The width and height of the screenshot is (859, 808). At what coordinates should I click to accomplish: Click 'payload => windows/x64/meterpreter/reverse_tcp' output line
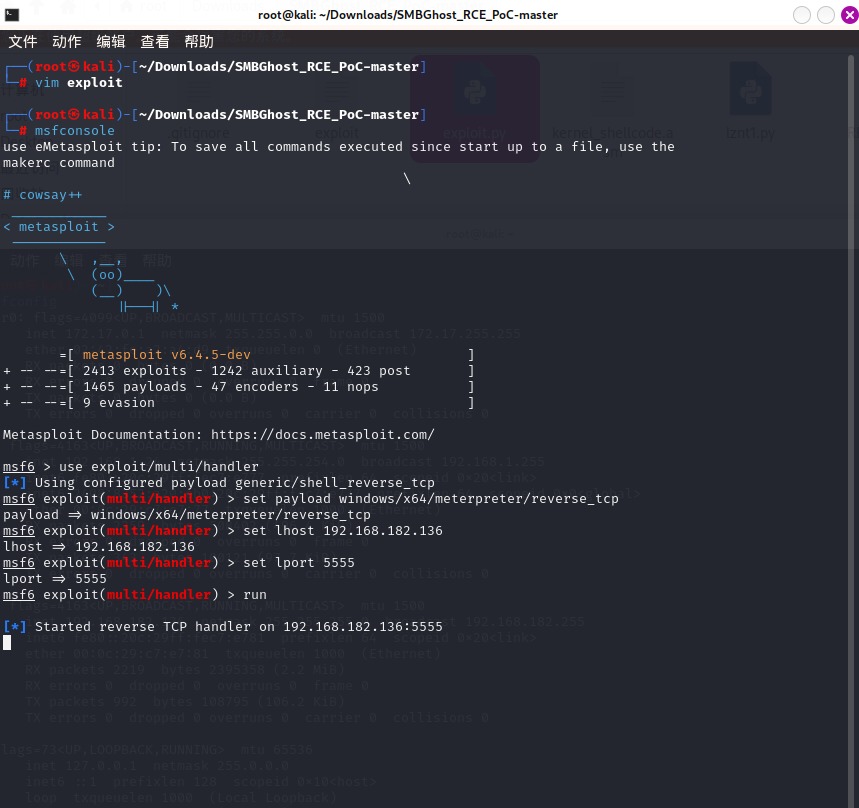187,515
